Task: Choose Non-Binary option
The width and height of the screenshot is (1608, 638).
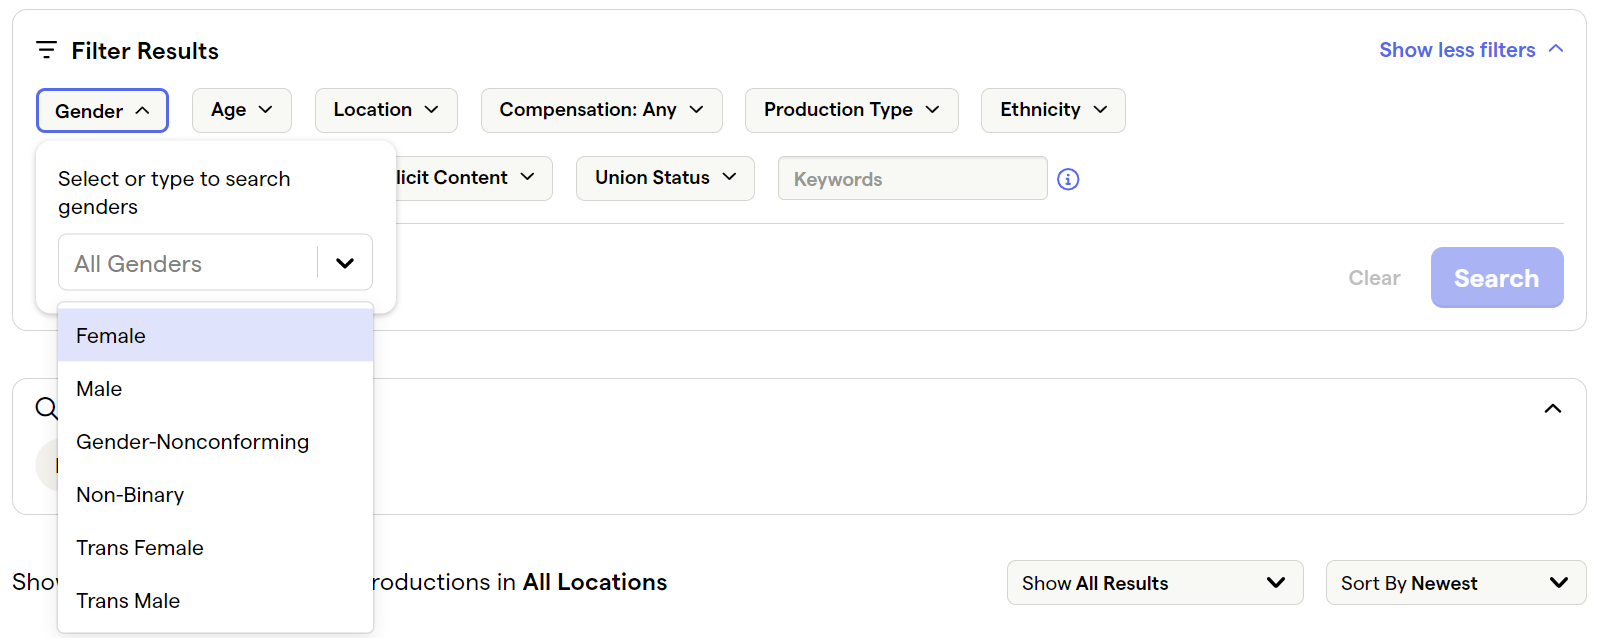Action: click(216, 495)
